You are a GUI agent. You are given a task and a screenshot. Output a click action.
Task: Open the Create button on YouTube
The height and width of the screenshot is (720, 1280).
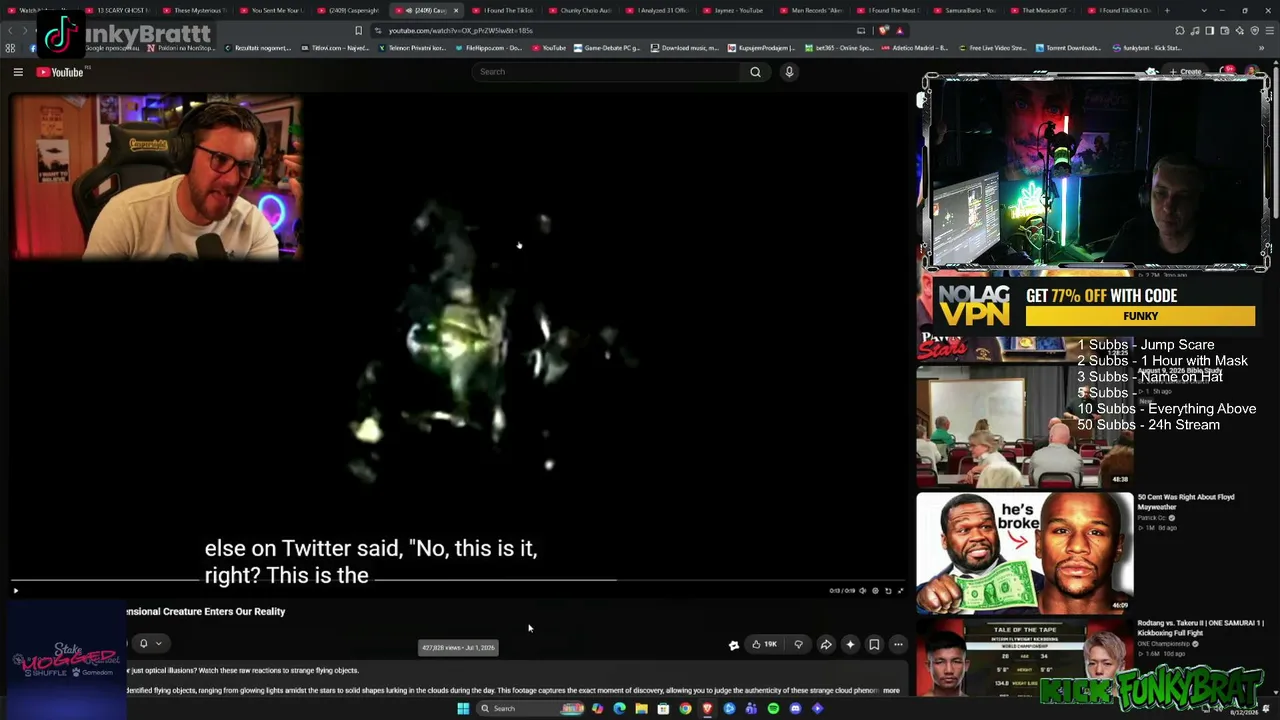tap(1186, 72)
